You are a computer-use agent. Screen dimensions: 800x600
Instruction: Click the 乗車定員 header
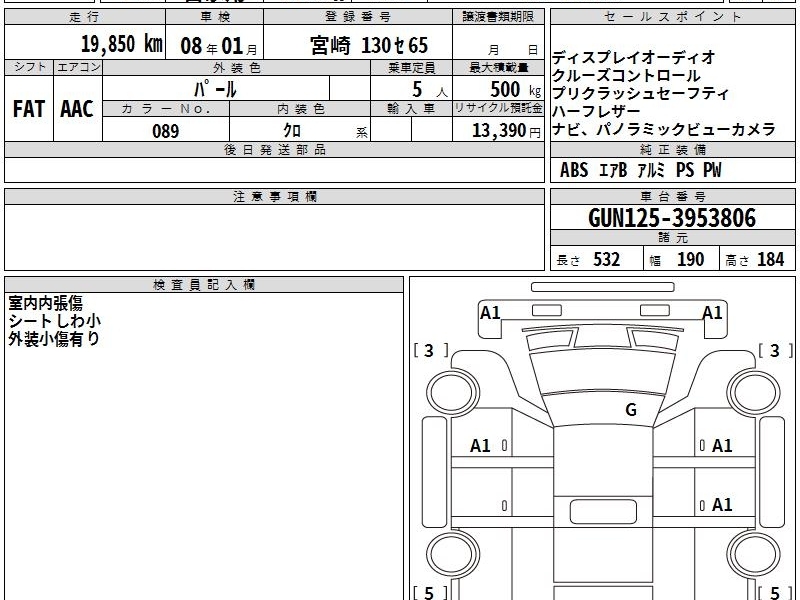click(411, 67)
